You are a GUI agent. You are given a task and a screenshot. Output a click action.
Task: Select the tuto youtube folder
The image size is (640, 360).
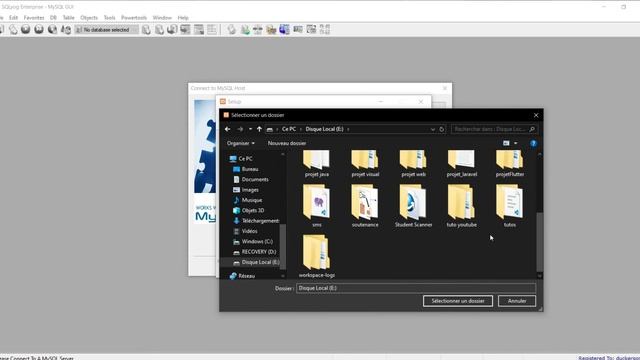tap(462, 206)
